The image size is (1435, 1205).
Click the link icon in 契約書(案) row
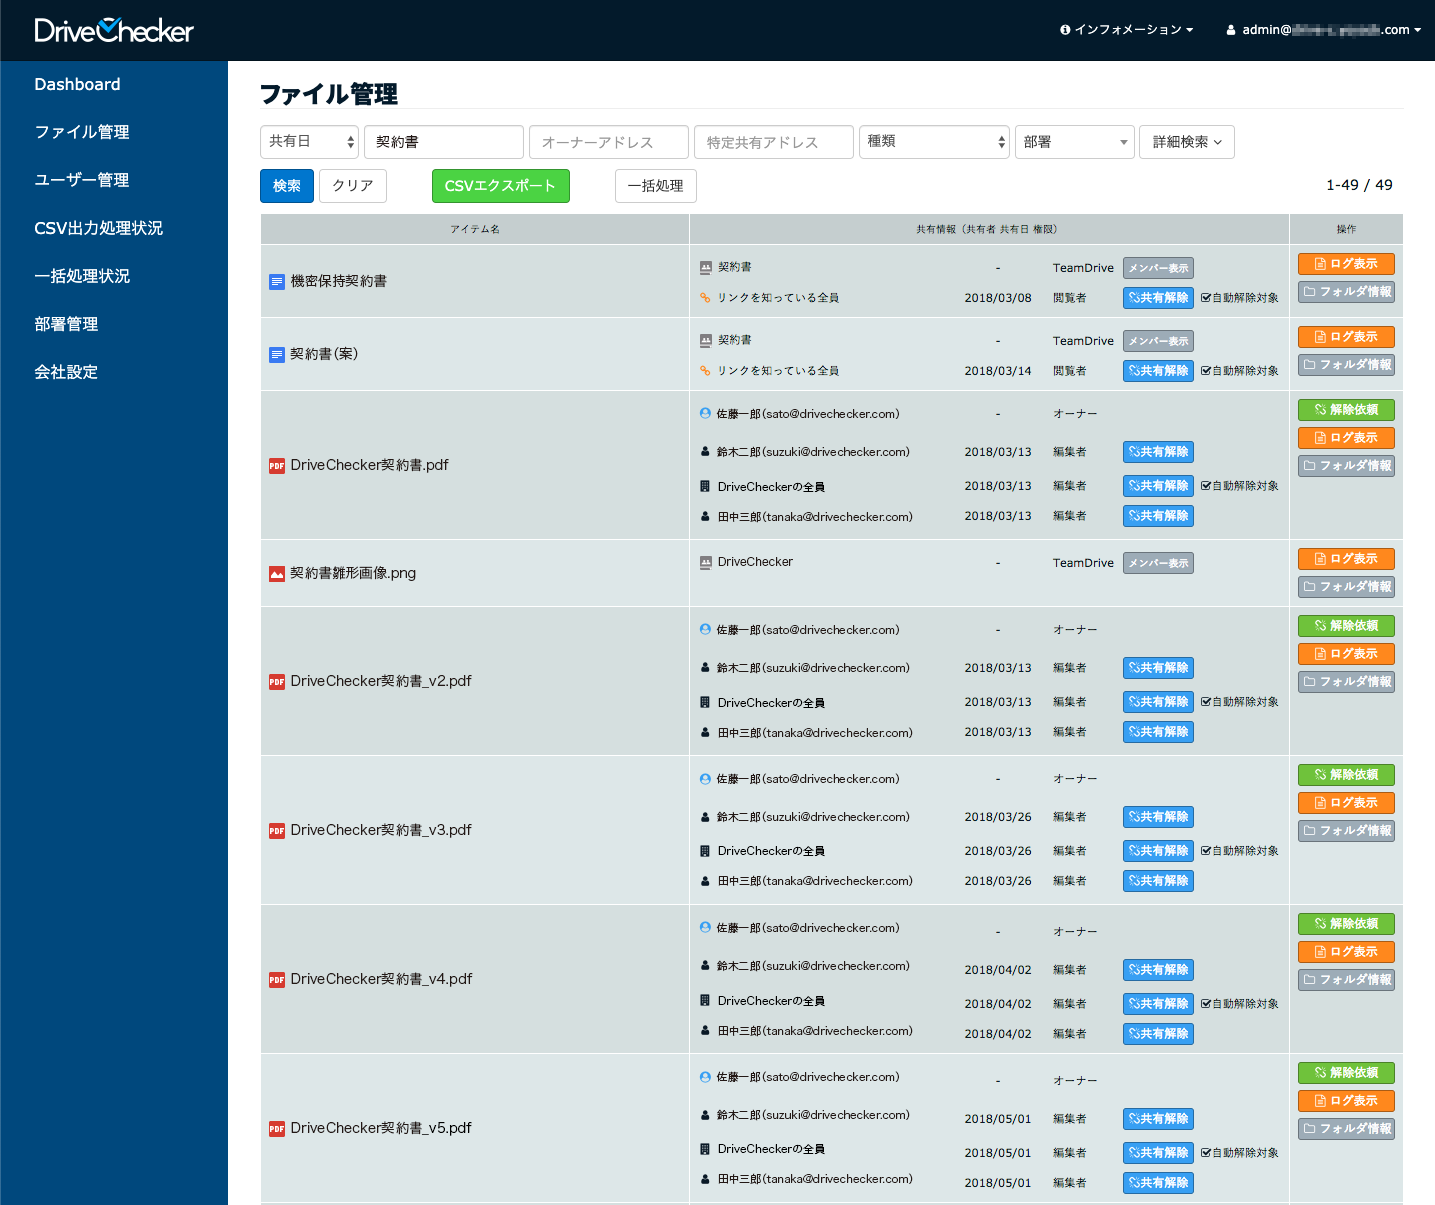[706, 371]
